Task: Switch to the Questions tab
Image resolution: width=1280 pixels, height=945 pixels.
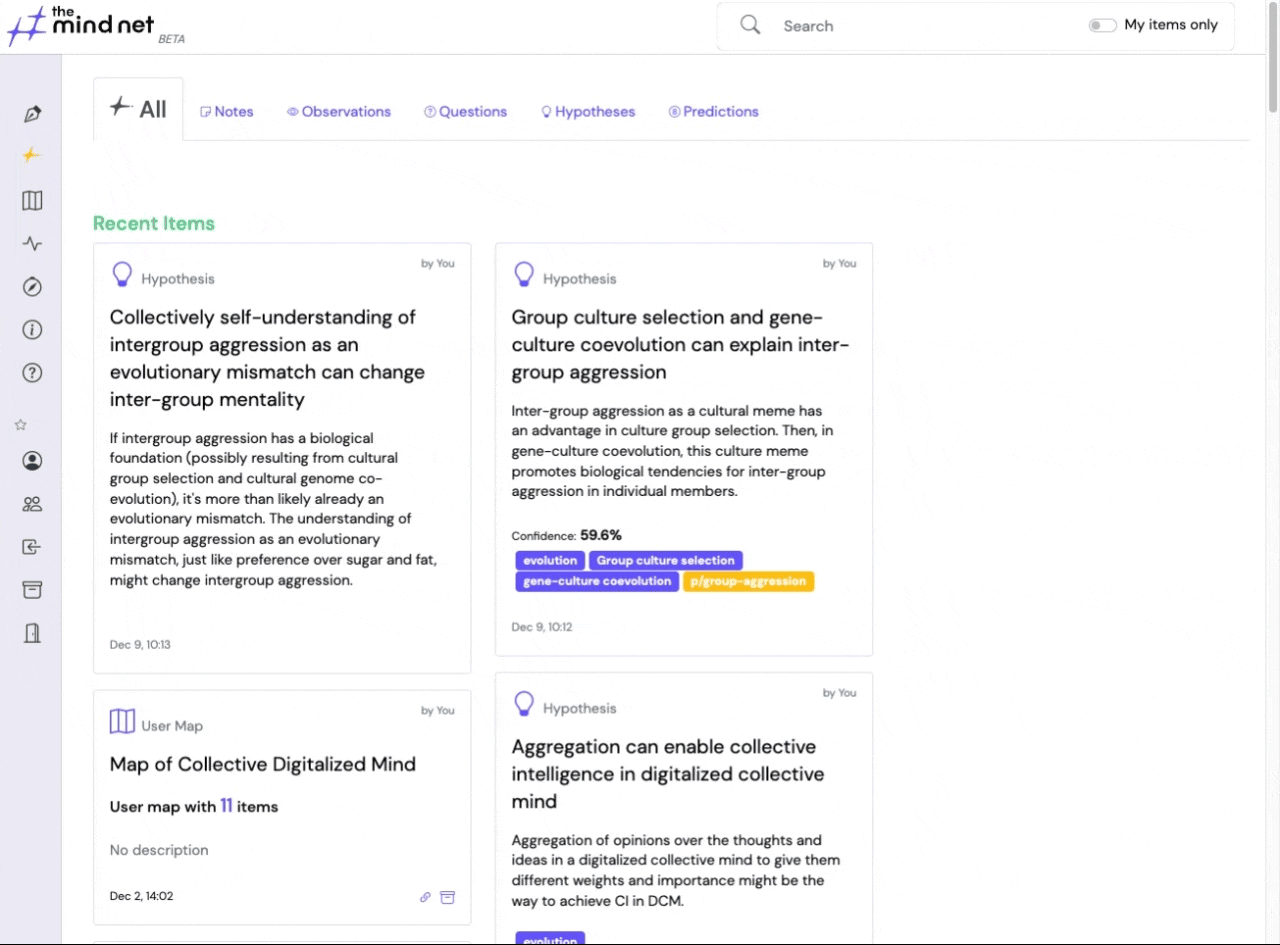Action: 465,112
